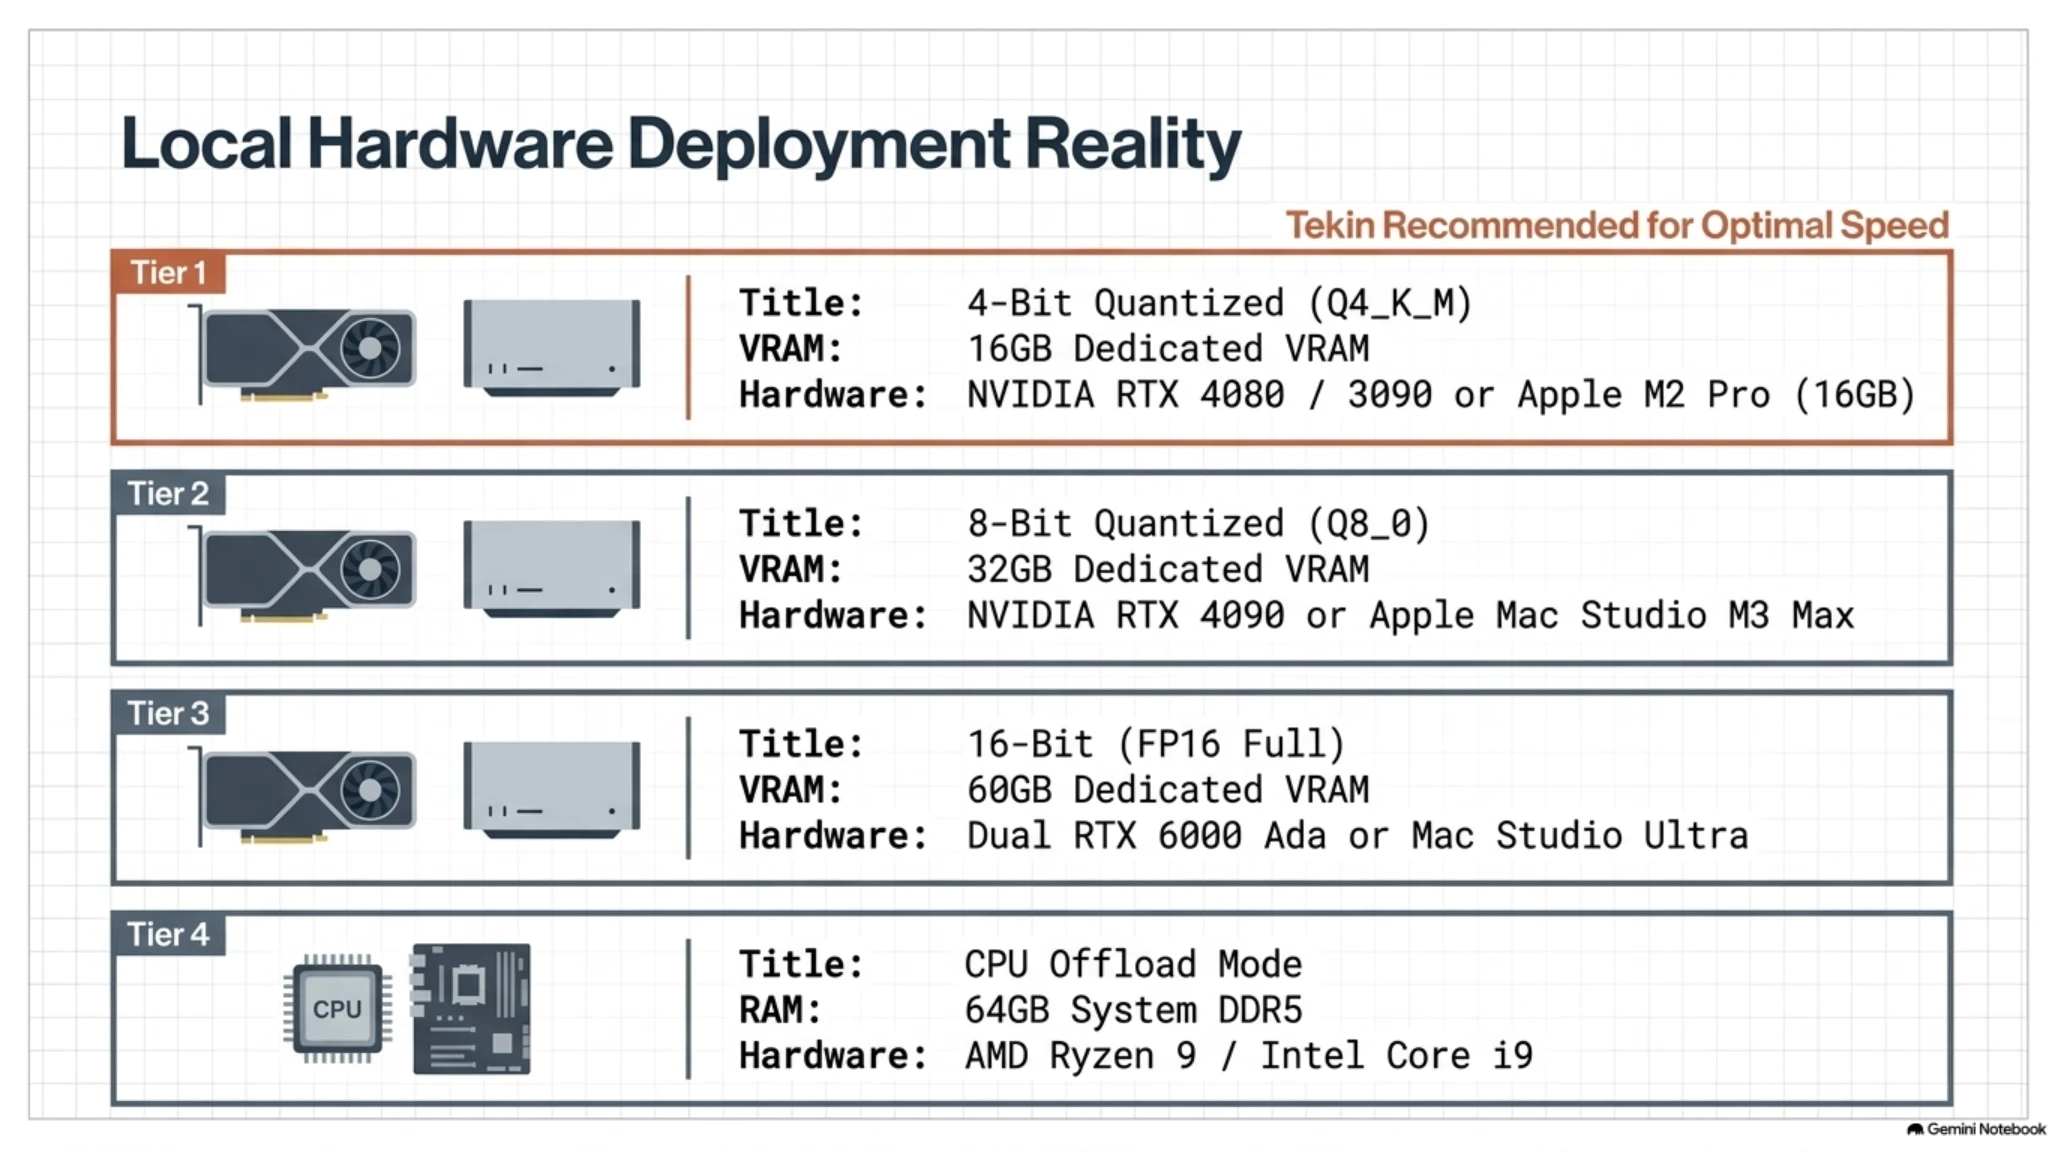Select the 'Hardware:' label in Tier 1
Screen dimensions: 2064x1152
(833, 395)
